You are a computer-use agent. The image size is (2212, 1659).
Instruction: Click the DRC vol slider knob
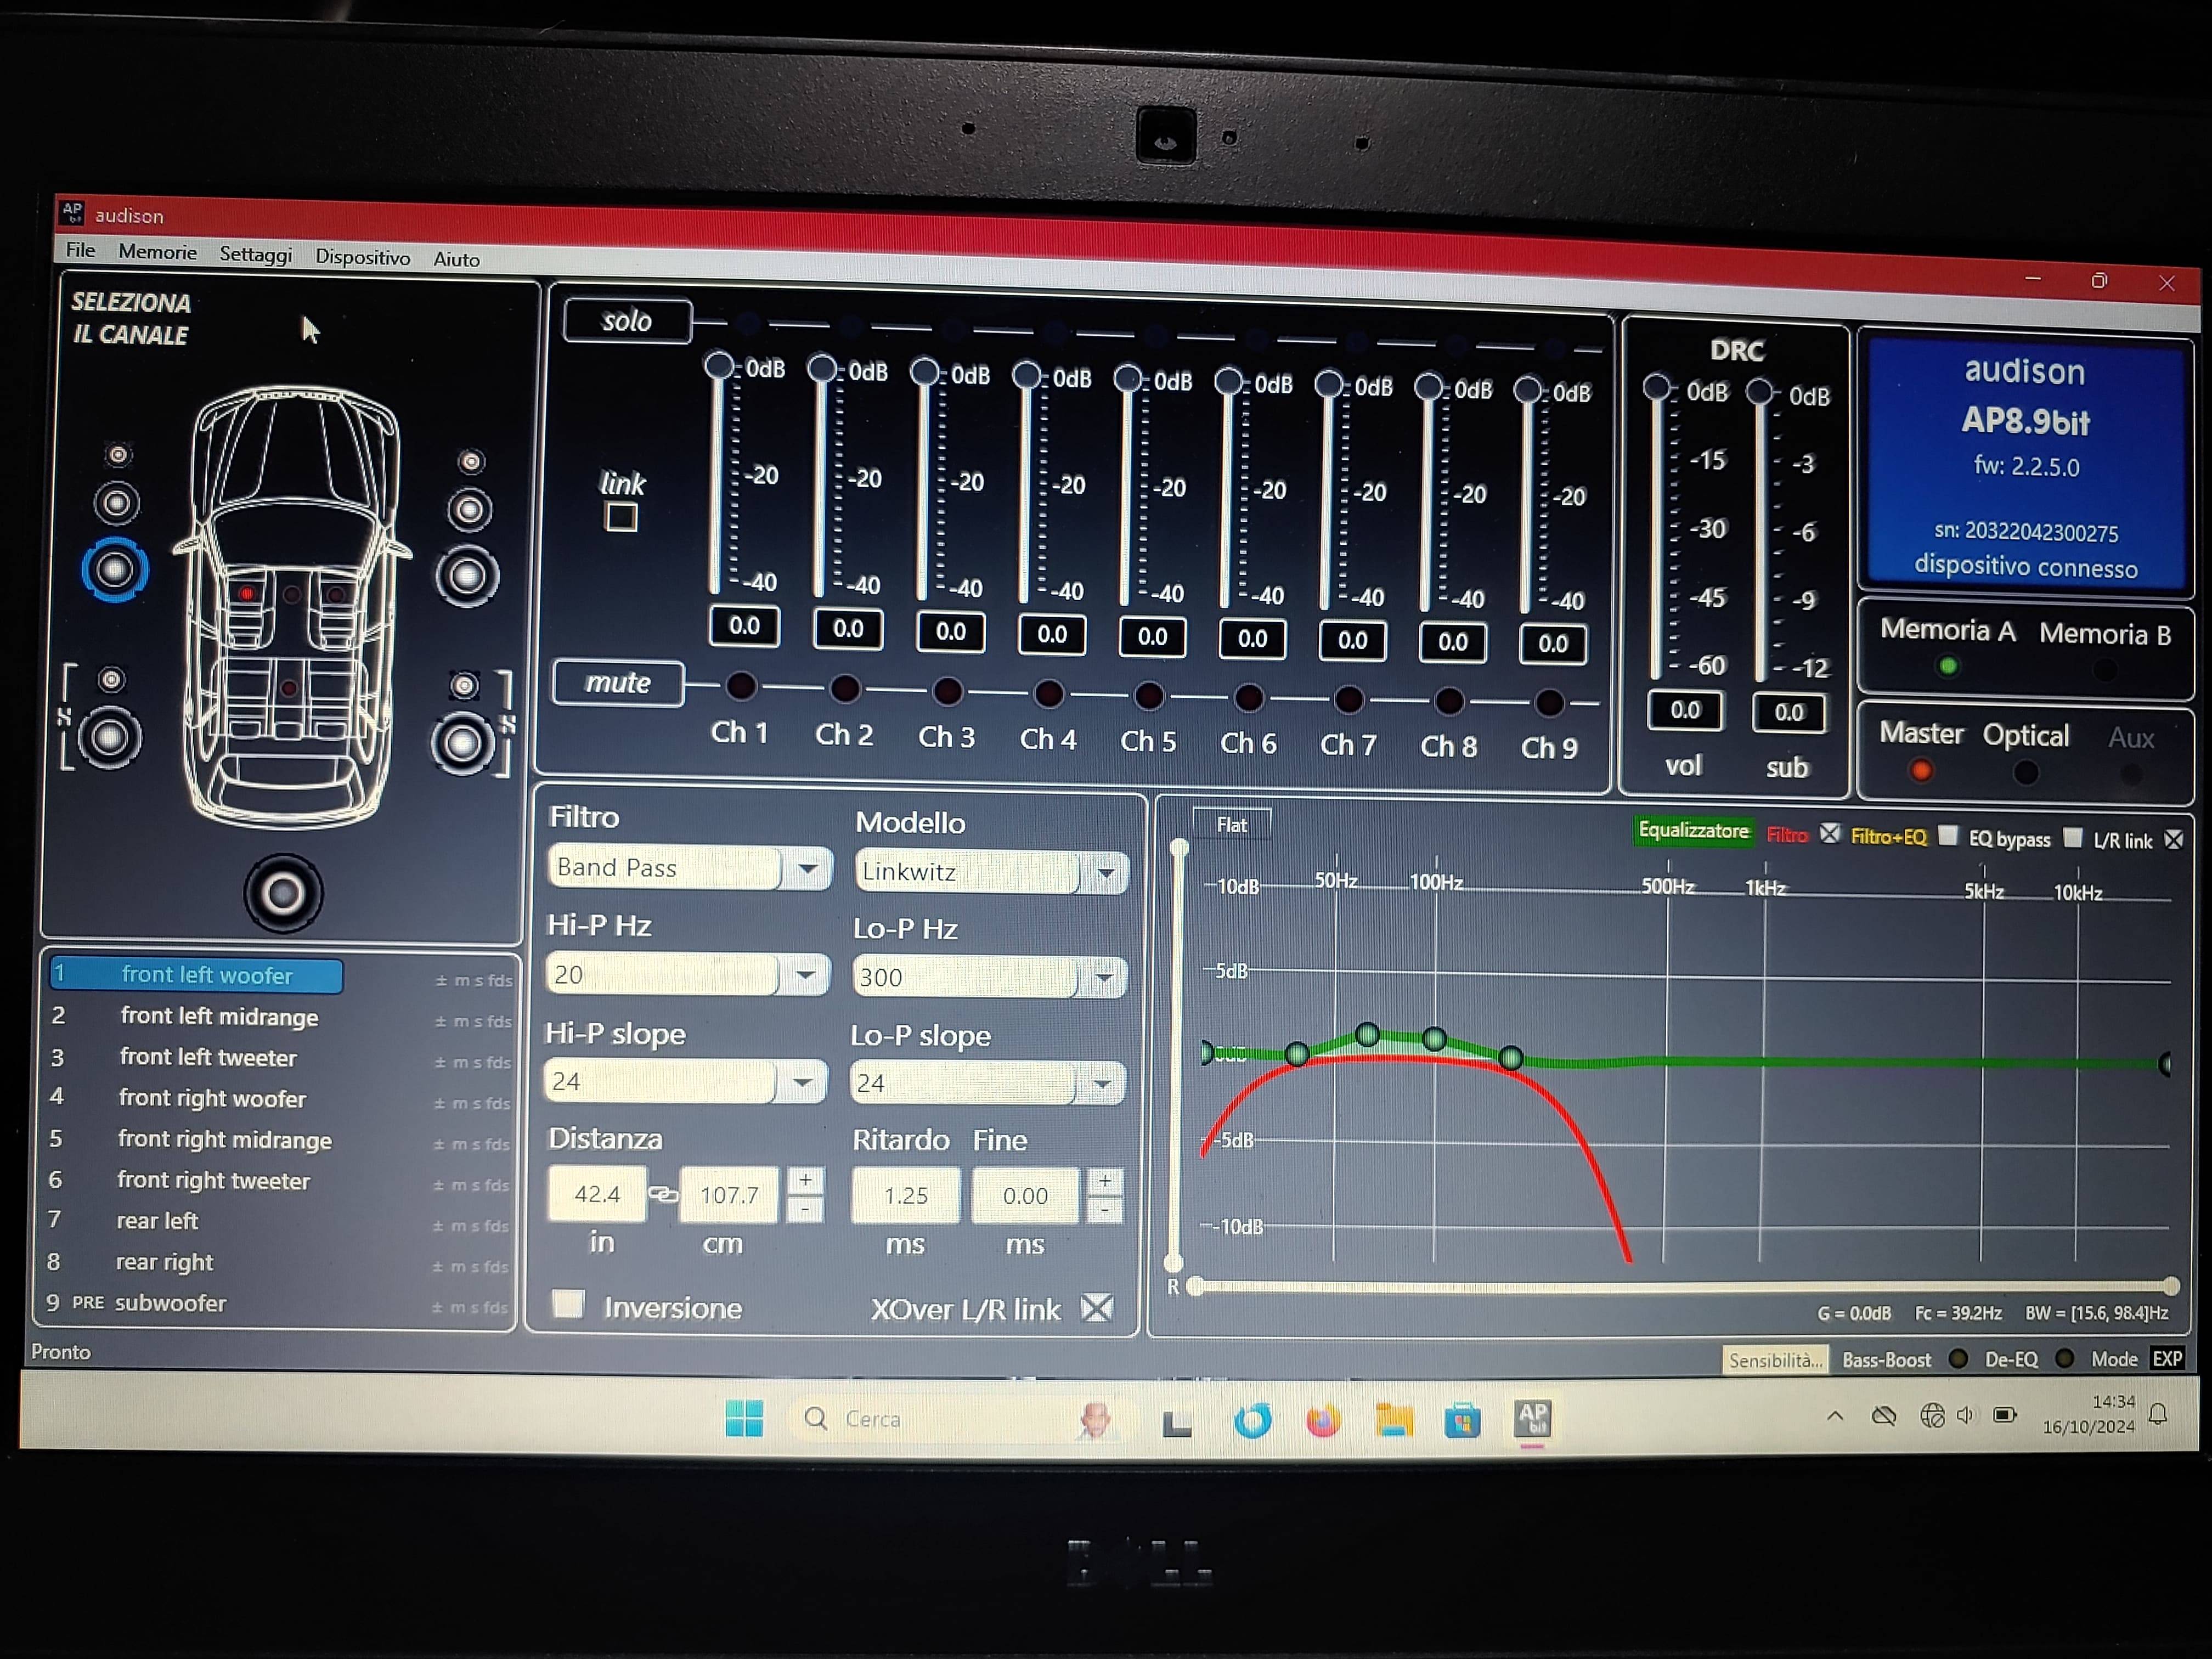point(1656,387)
